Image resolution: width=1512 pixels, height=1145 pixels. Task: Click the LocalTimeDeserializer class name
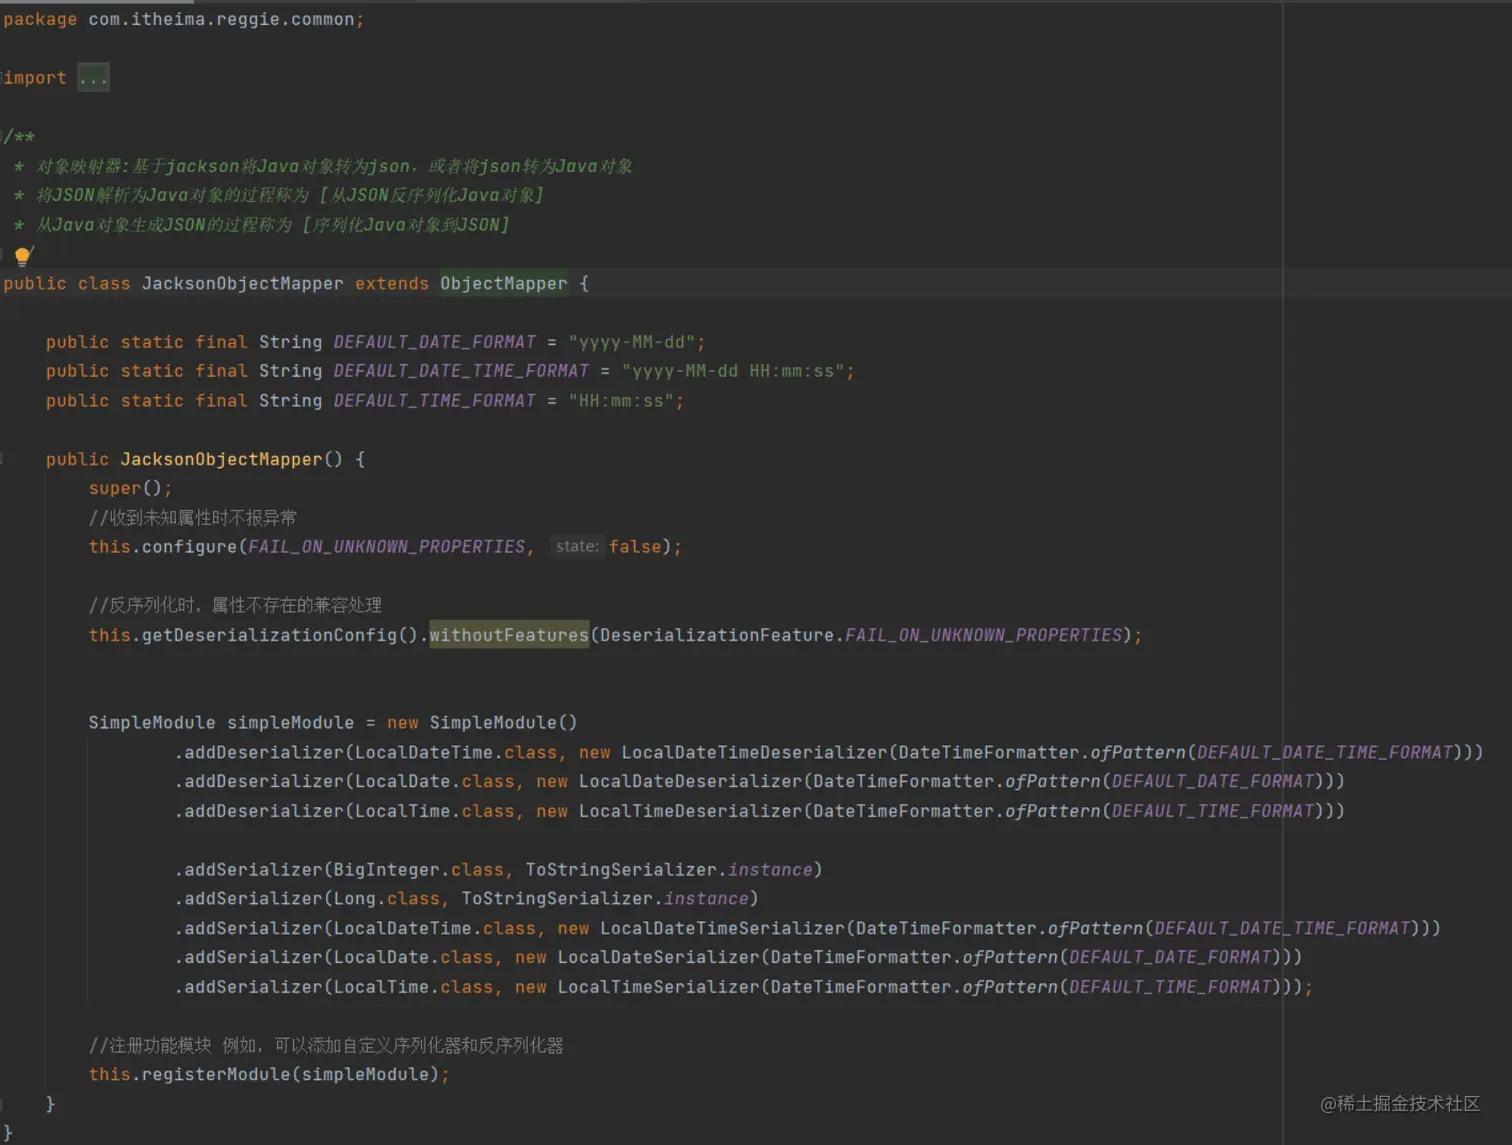(x=690, y=811)
